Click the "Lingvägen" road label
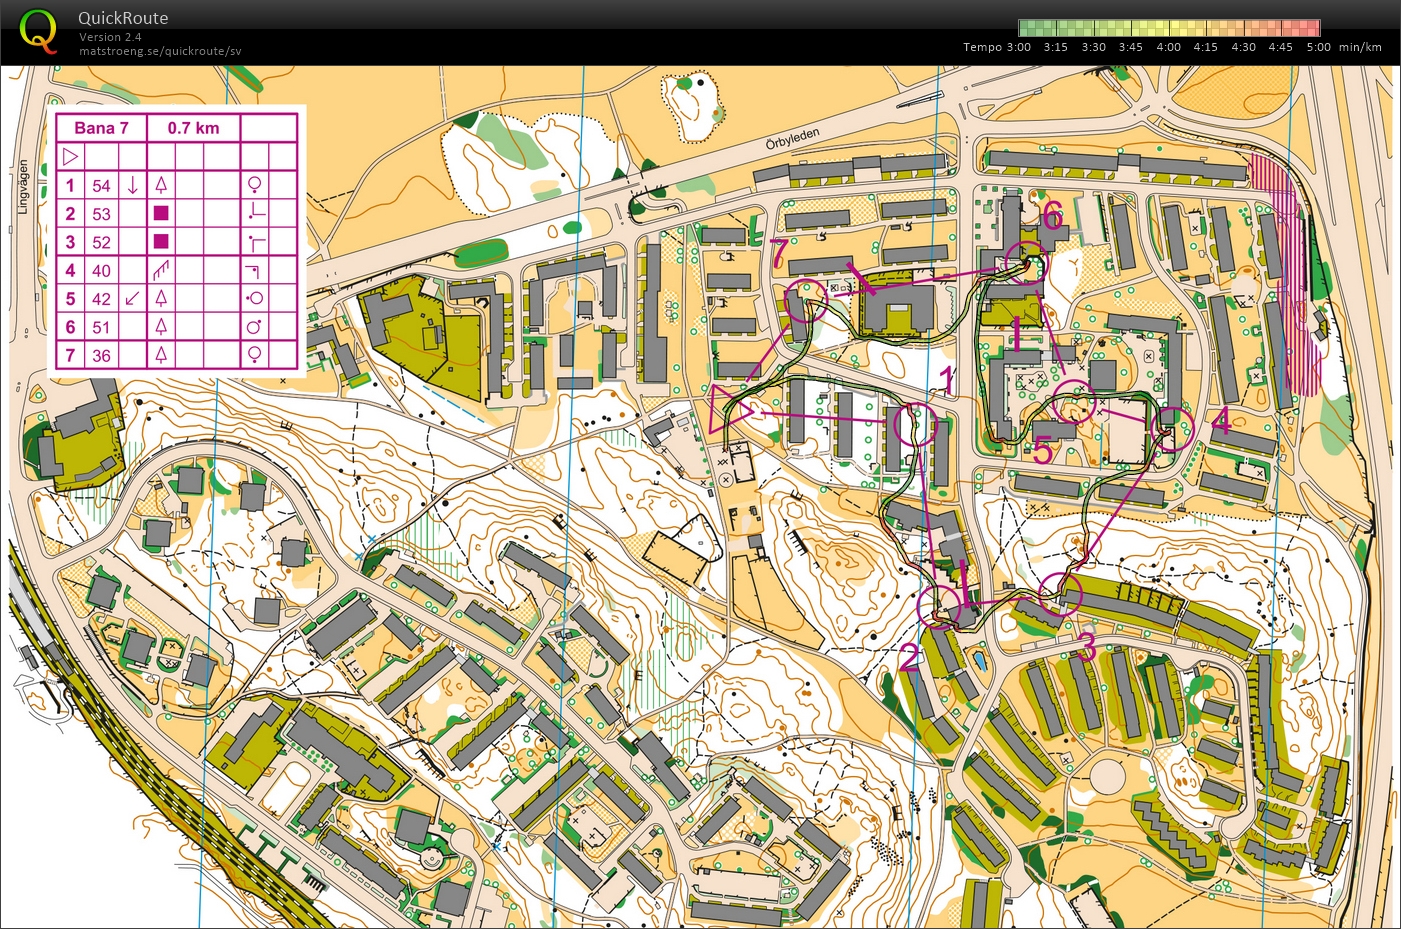Viewport: 1401px width, 929px height. pyautogui.click(x=23, y=187)
